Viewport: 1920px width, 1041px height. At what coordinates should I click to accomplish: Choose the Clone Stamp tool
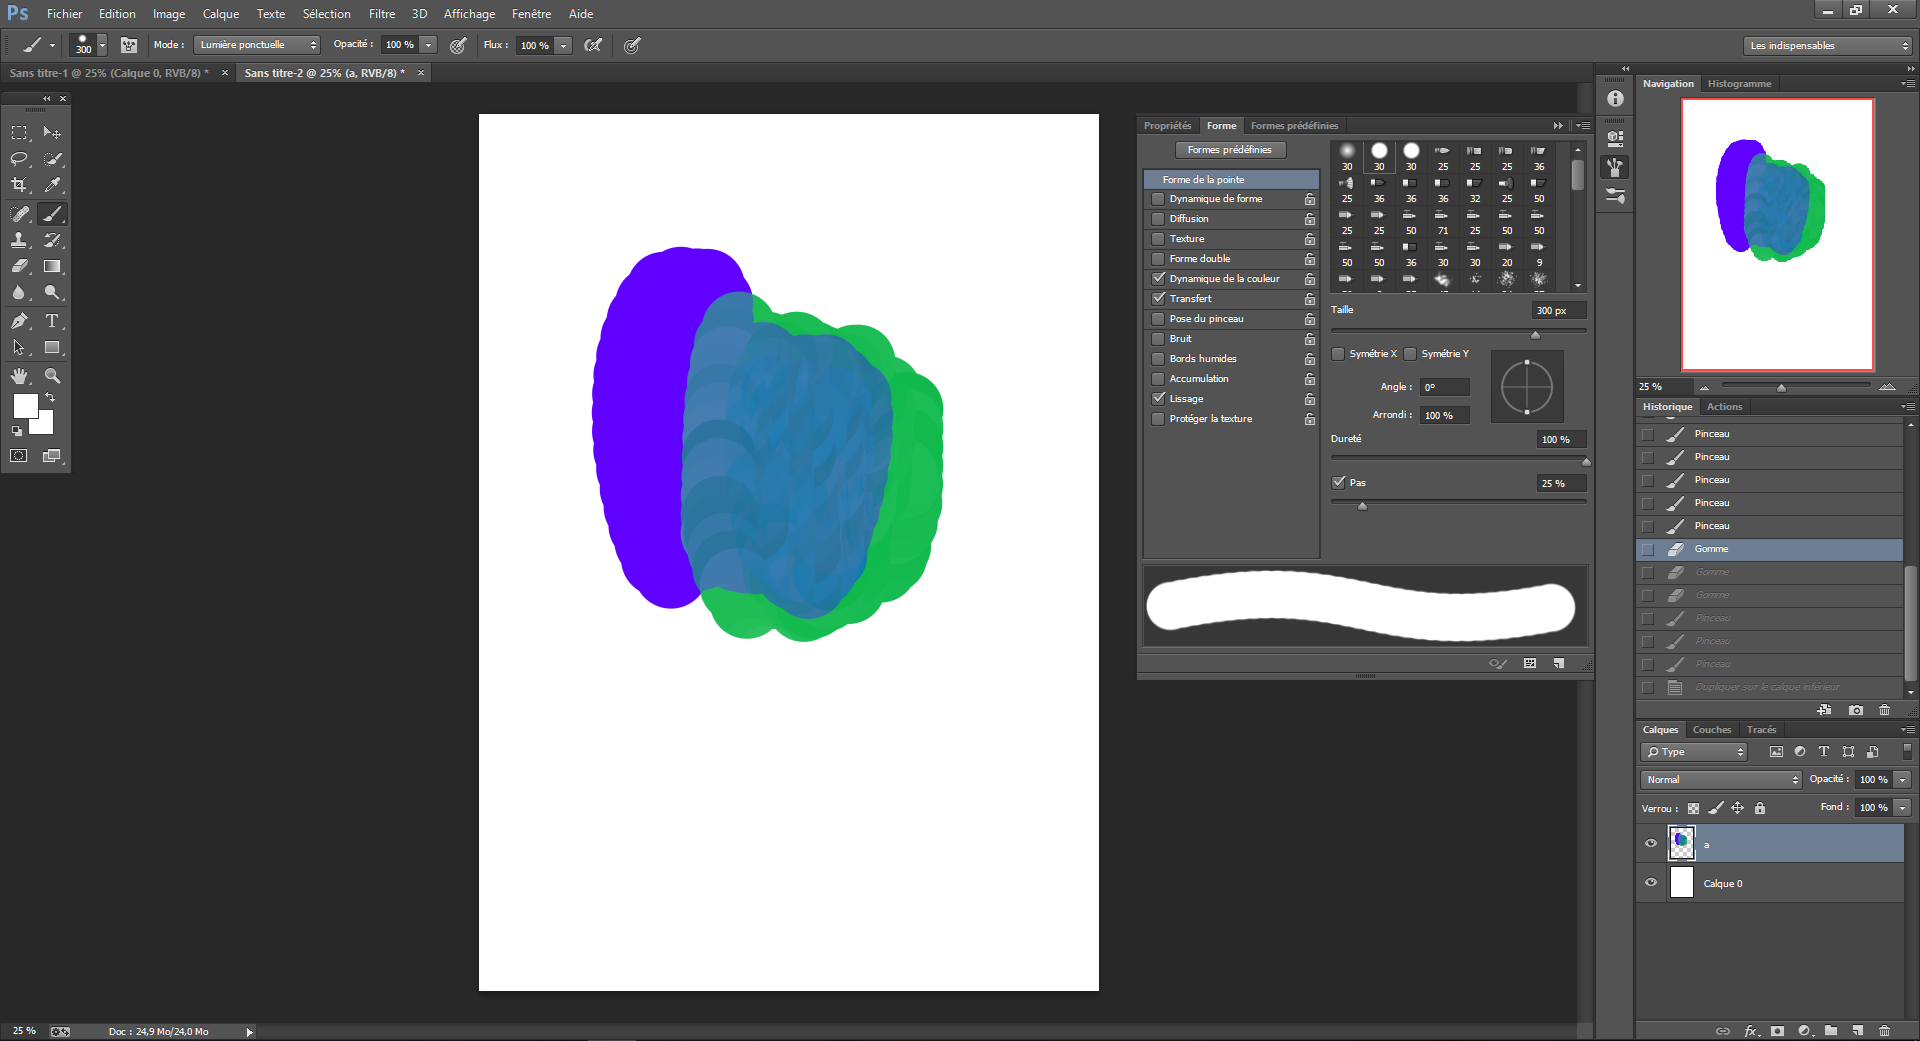(19, 240)
